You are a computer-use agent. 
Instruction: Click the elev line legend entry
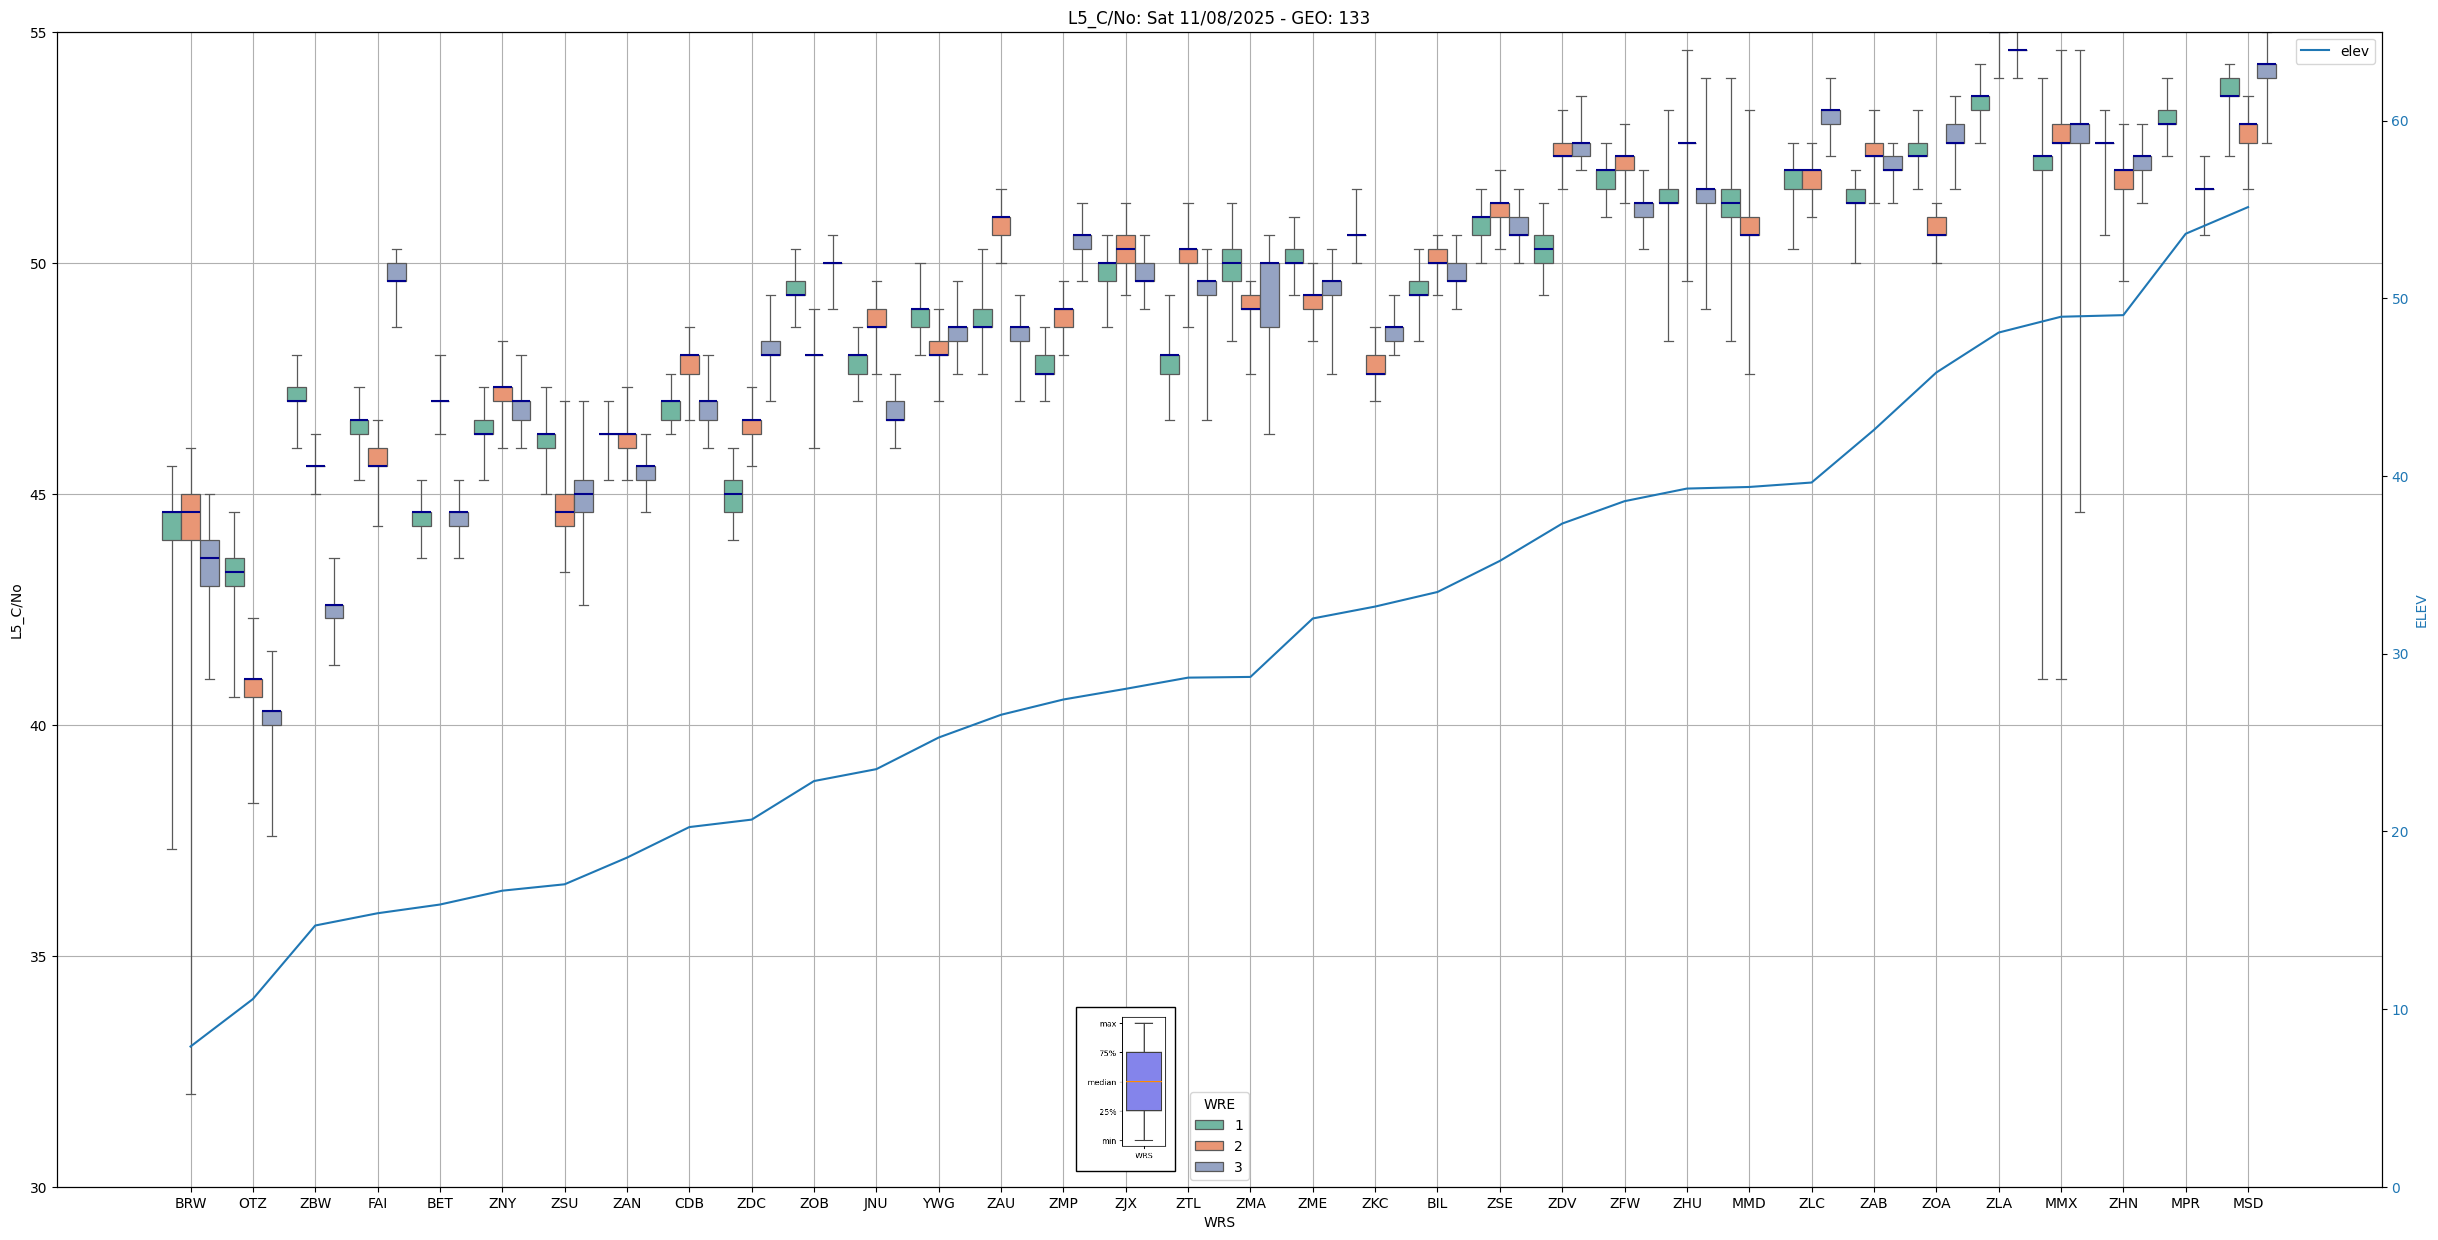pyautogui.click(x=2335, y=51)
